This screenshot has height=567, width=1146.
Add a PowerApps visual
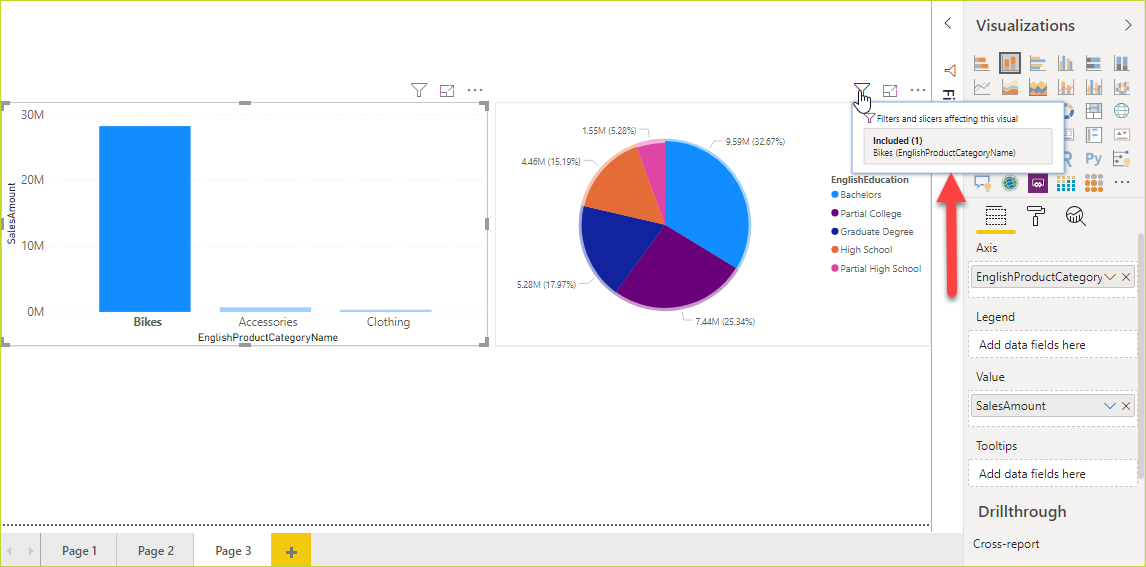coord(1038,183)
